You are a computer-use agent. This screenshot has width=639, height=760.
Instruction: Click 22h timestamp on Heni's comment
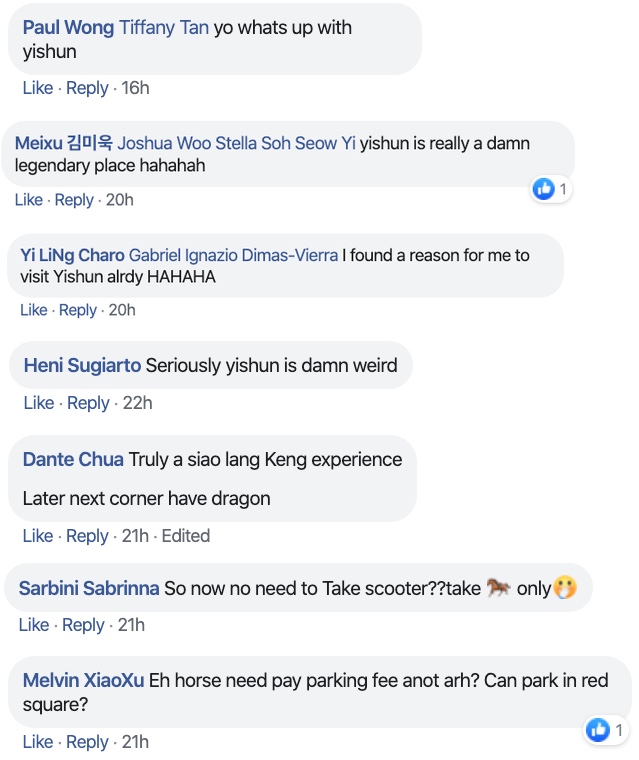[x=137, y=403]
